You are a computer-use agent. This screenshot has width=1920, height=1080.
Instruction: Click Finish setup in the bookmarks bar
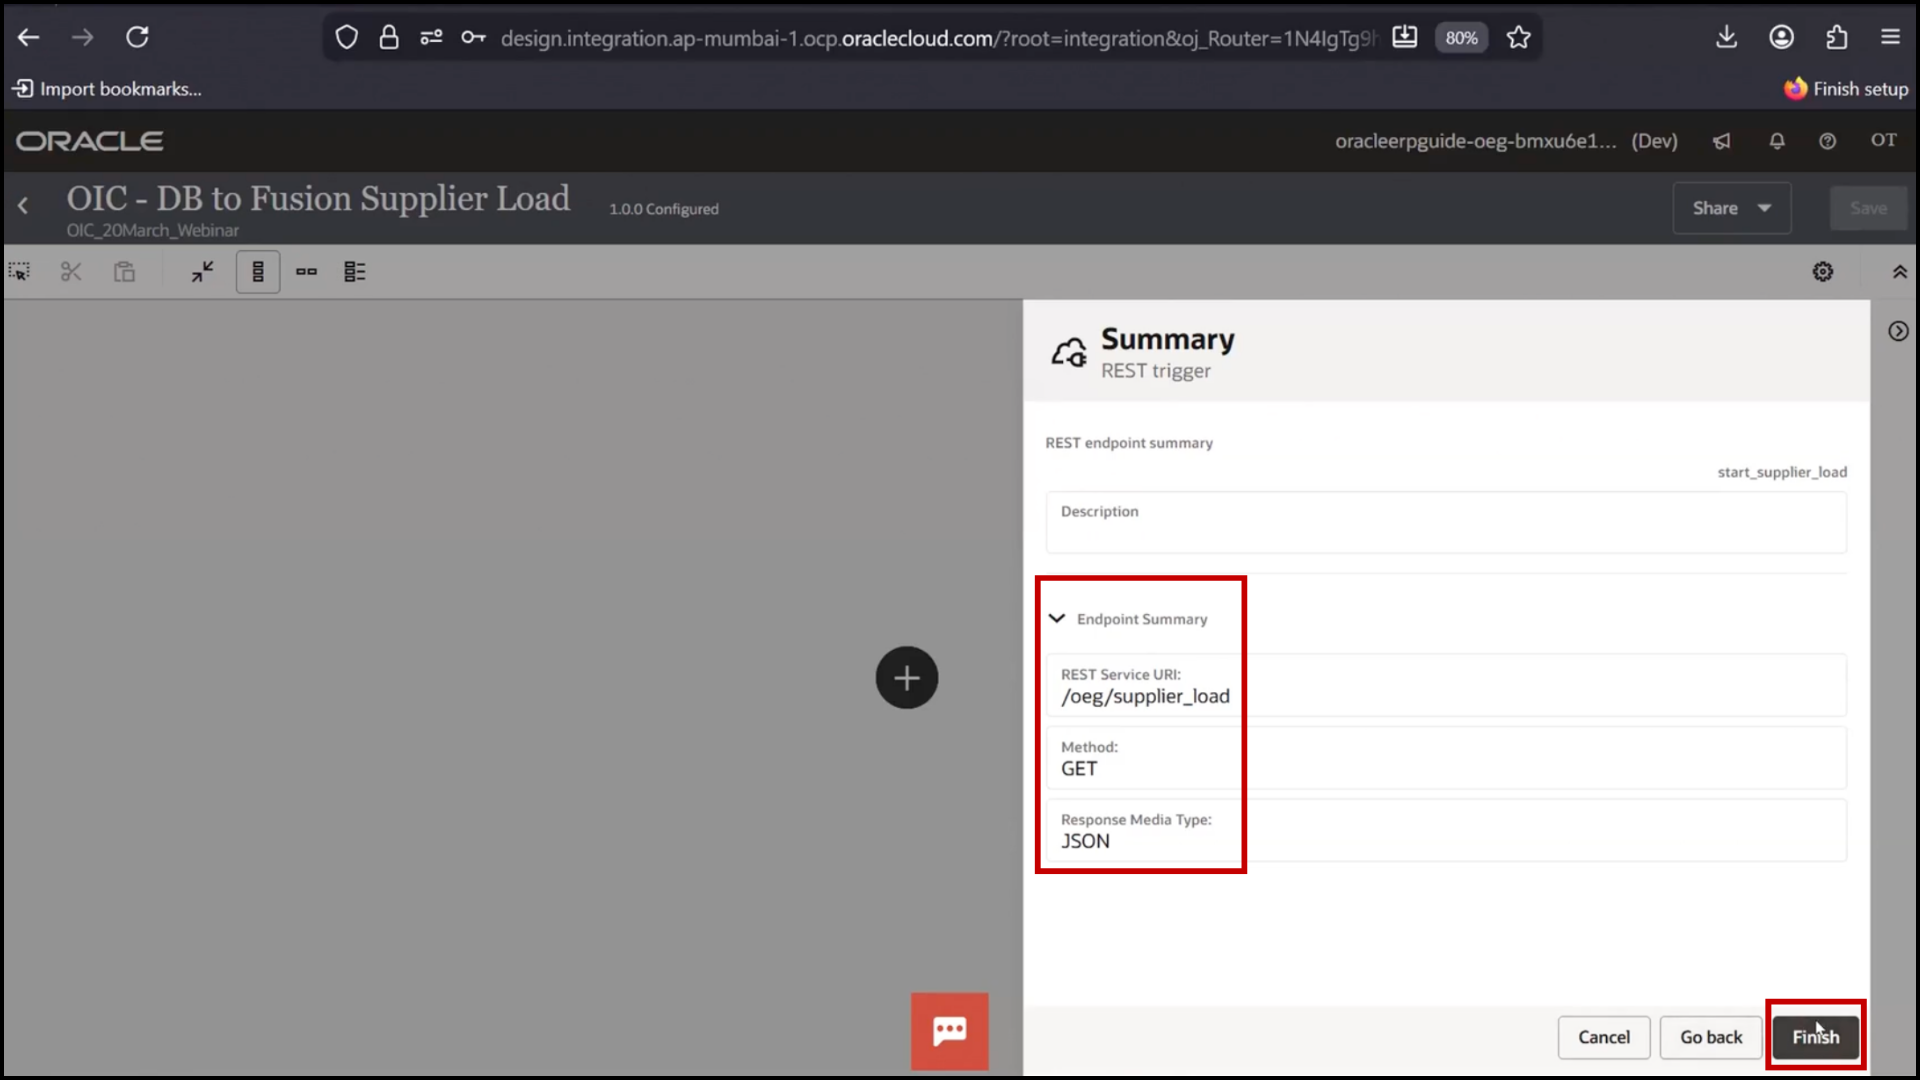(1846, 89)
